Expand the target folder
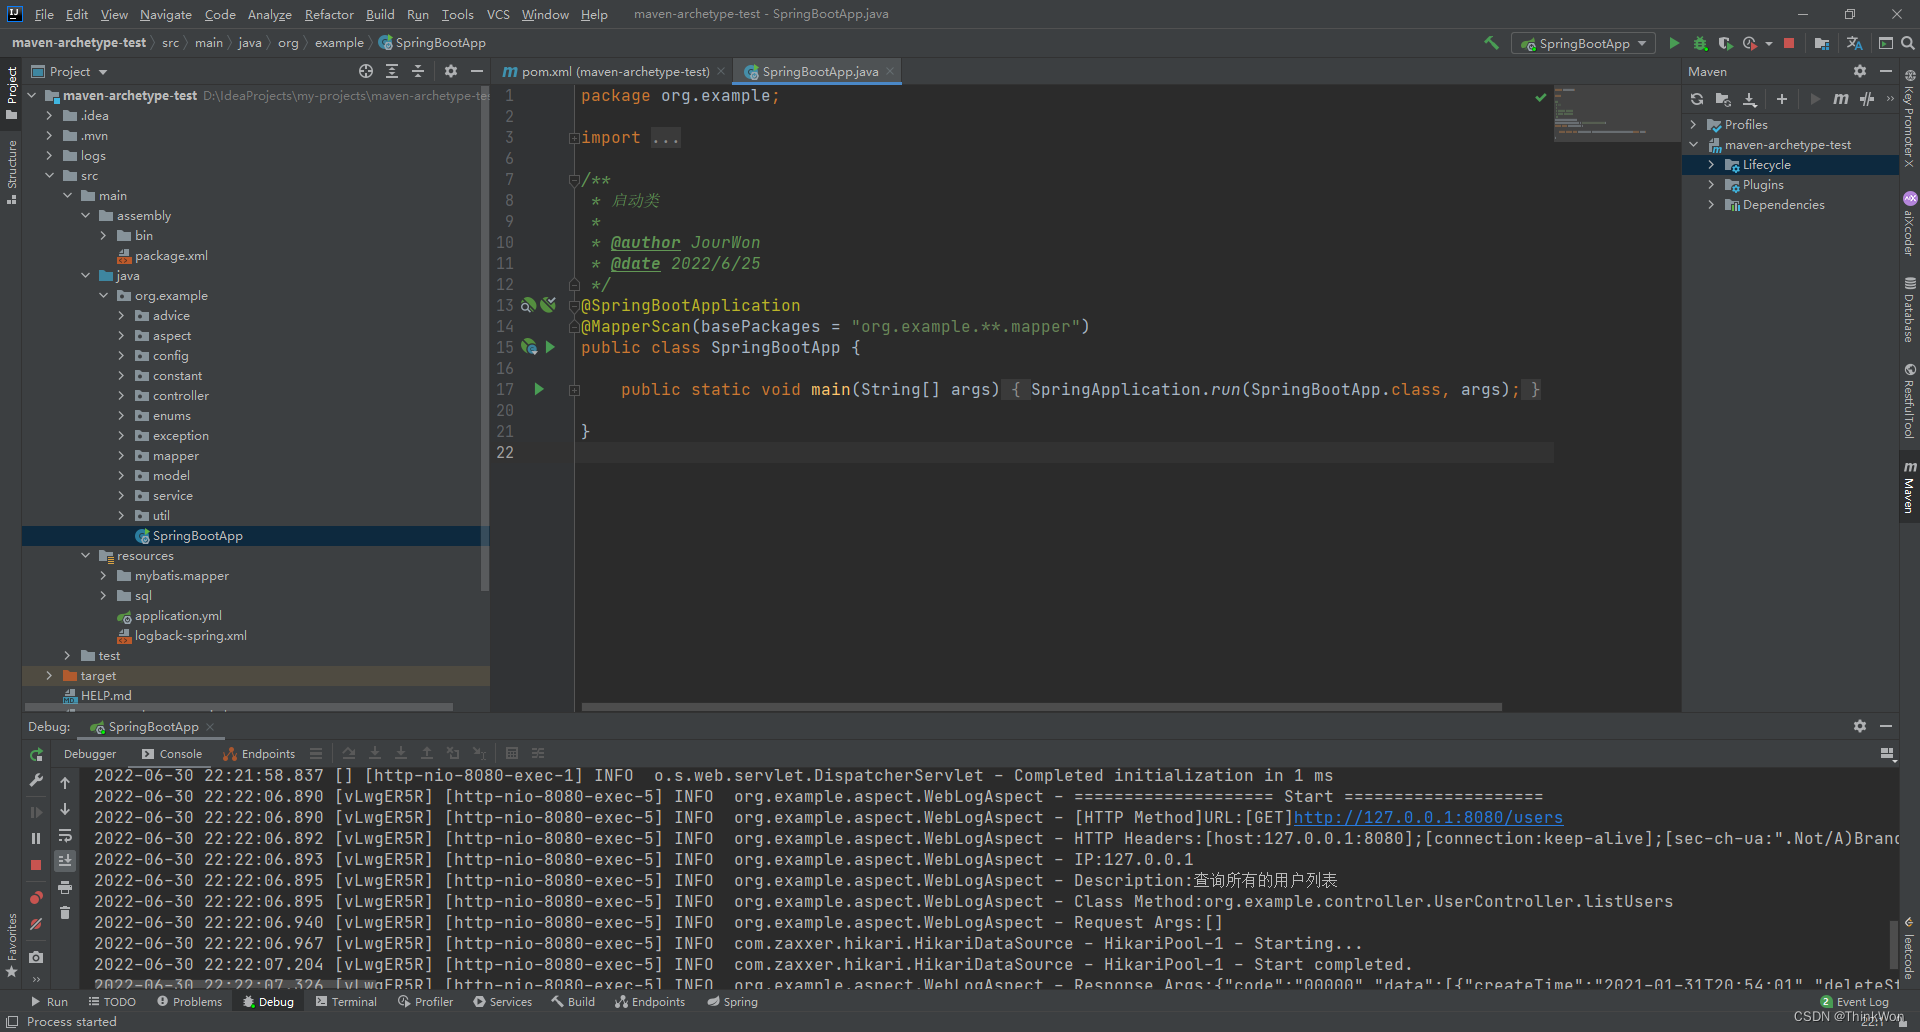Viewport: 1920px width, 1032px height. (x=49, y=676)
